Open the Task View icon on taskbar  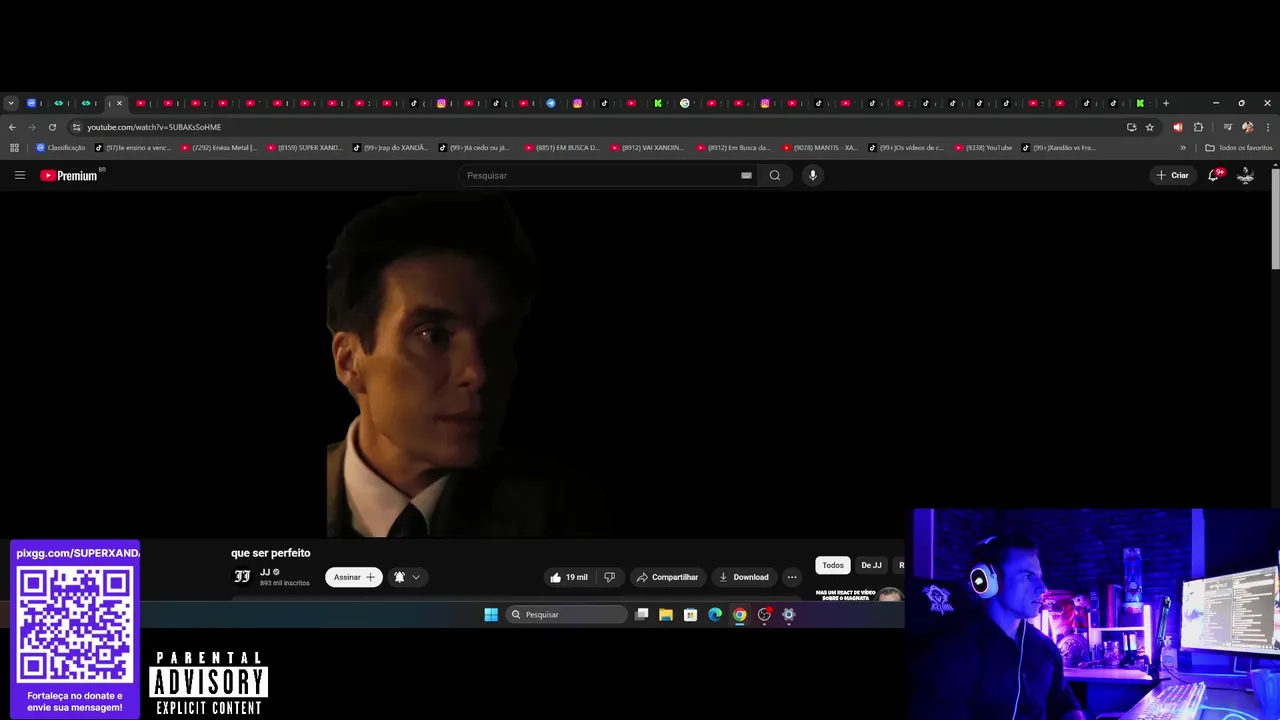(x=642, y=614)
